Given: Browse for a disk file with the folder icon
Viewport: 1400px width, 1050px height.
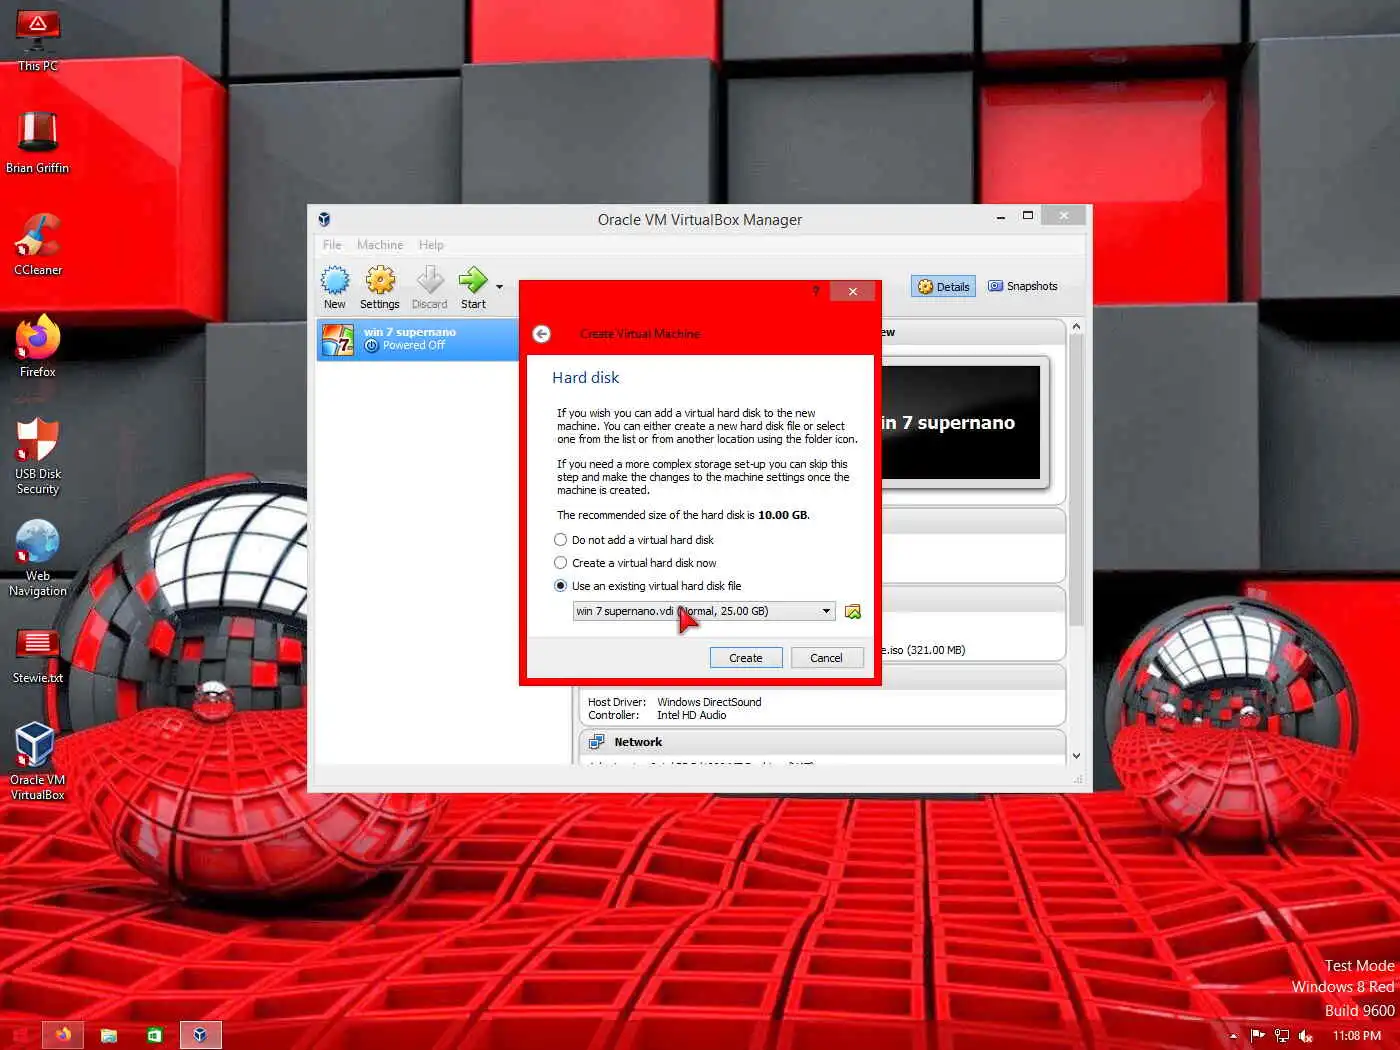Looking at the screenshot, I should coord(853,611).
